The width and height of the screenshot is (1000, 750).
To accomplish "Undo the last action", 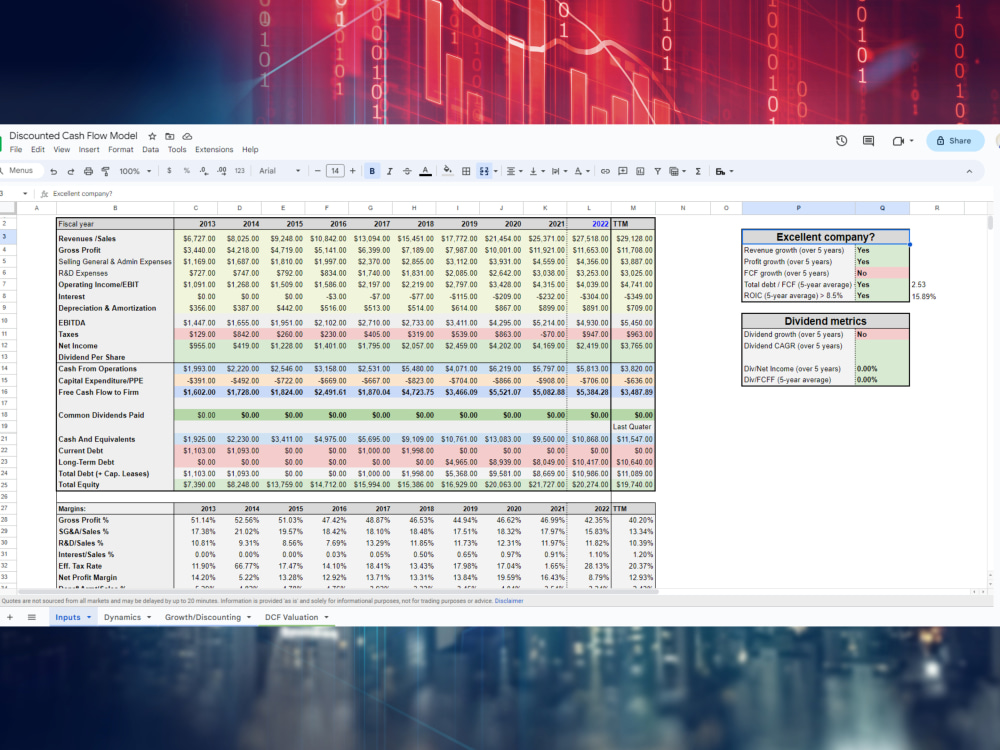I will tap(54, 171).
